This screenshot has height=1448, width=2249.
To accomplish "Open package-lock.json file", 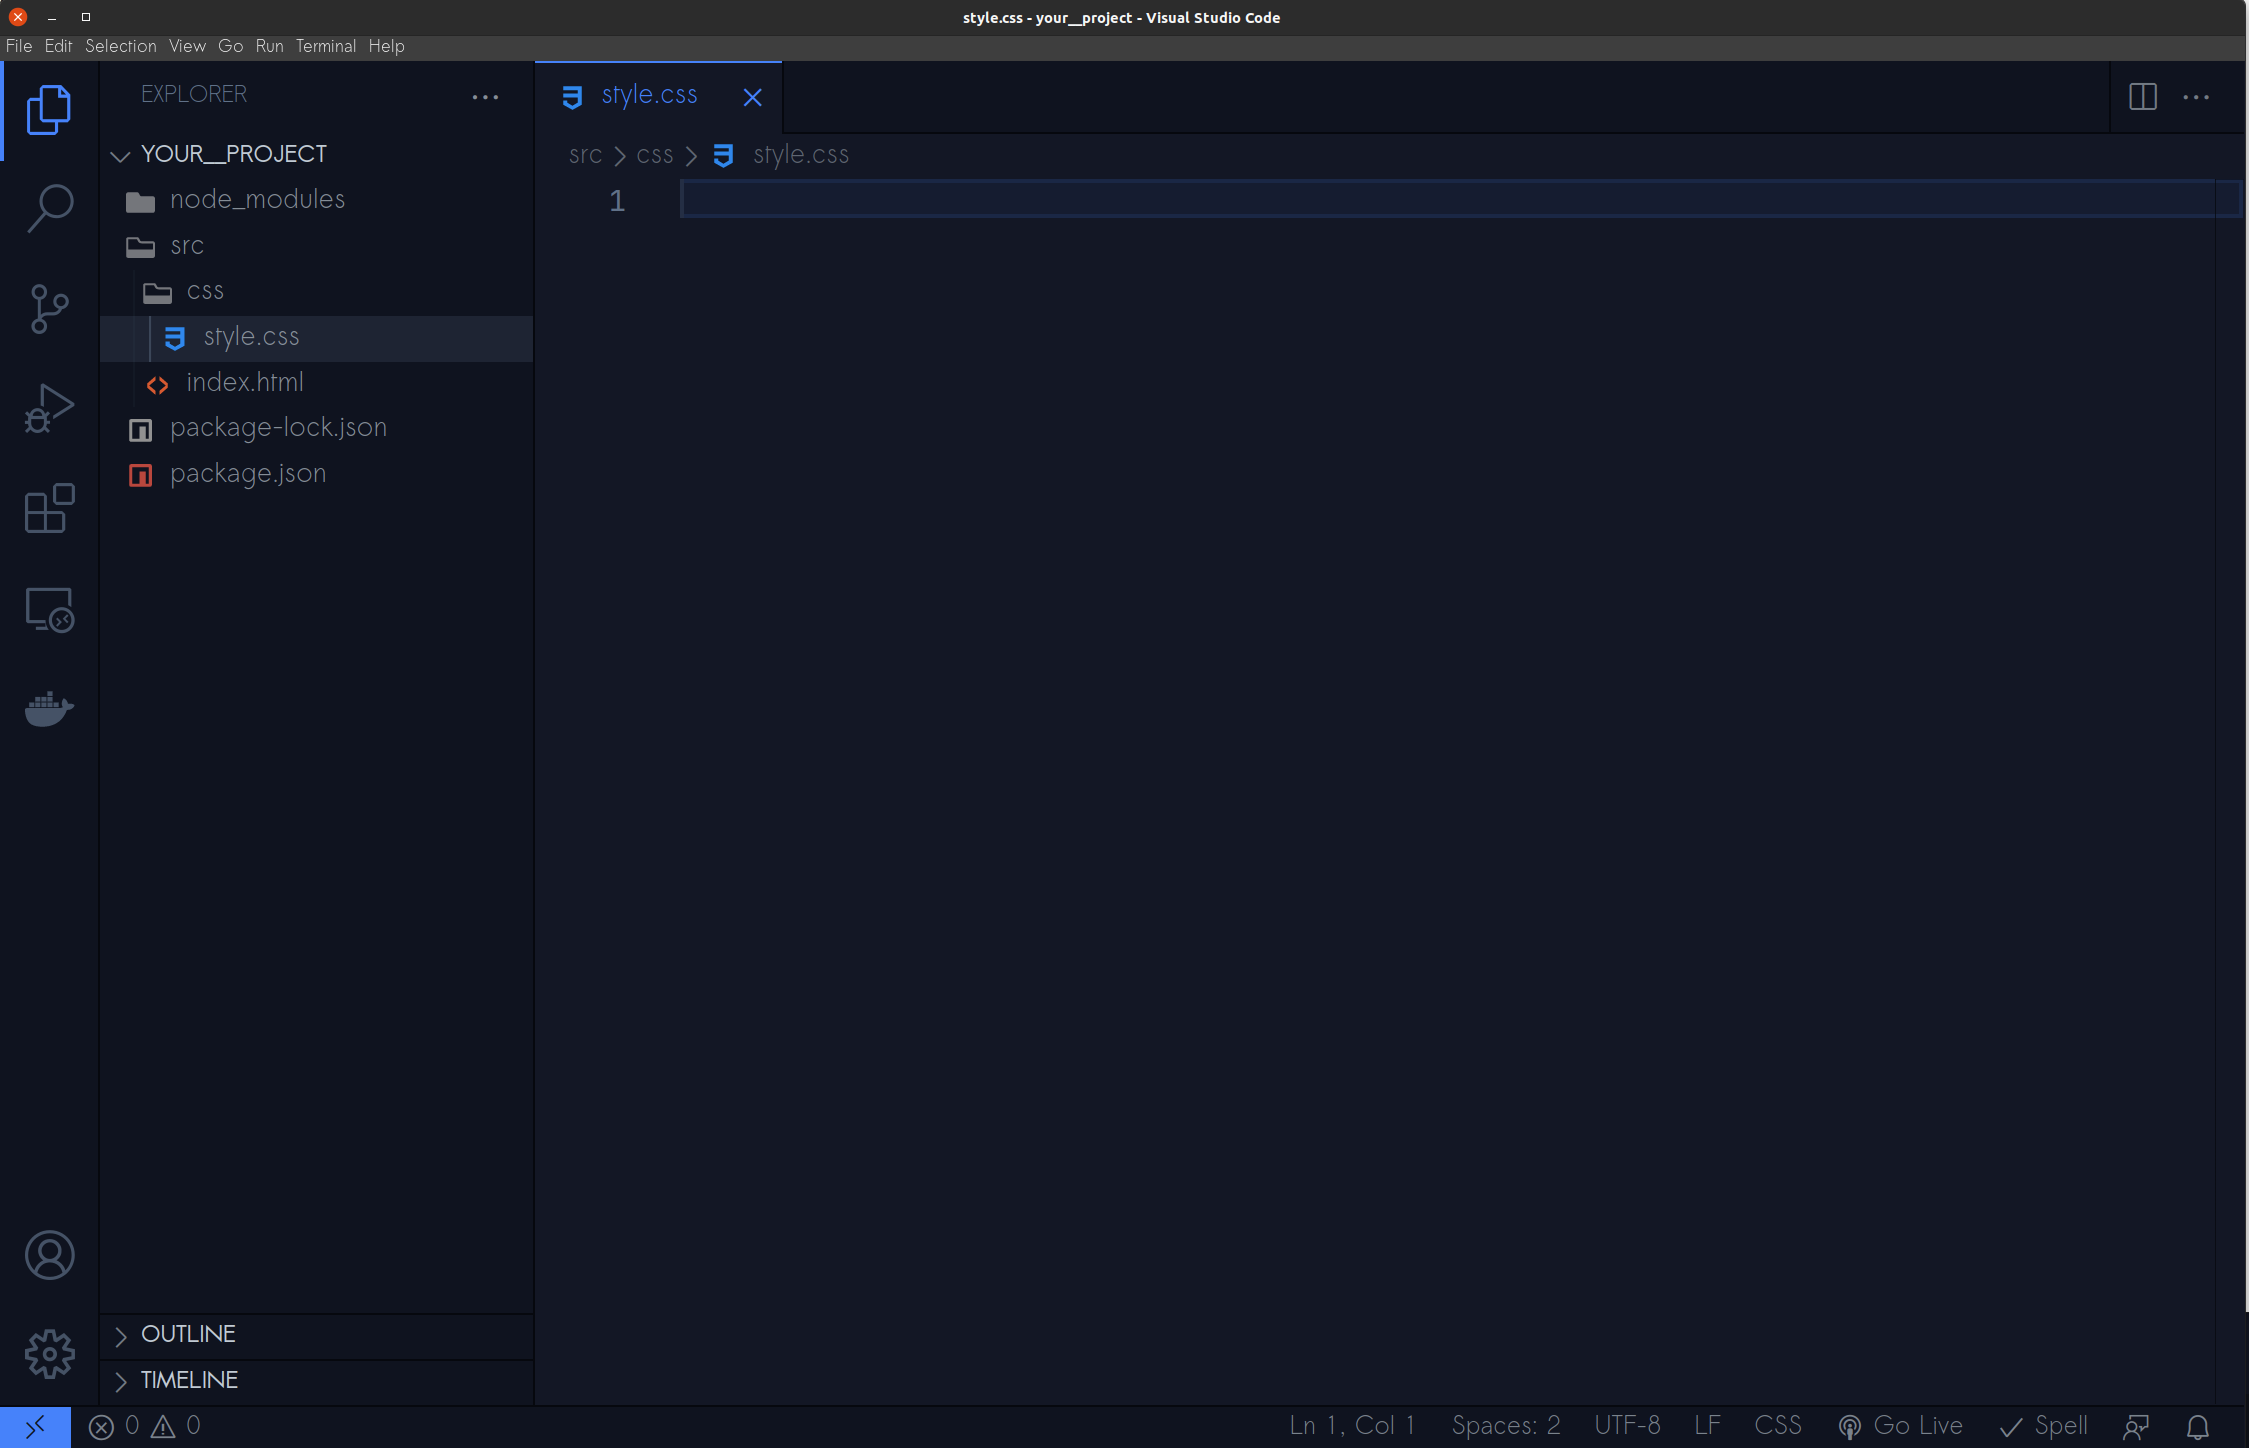I will 316,428.
